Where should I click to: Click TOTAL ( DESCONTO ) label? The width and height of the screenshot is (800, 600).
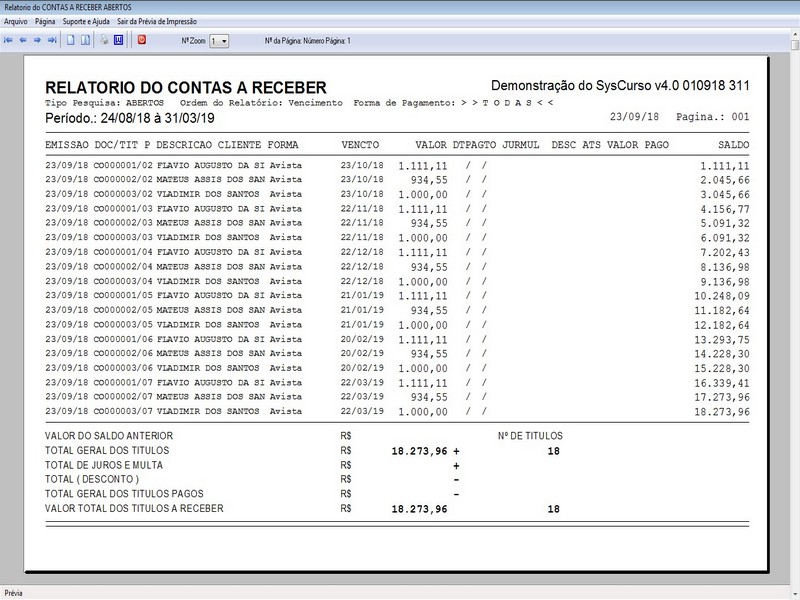(92, 479)
